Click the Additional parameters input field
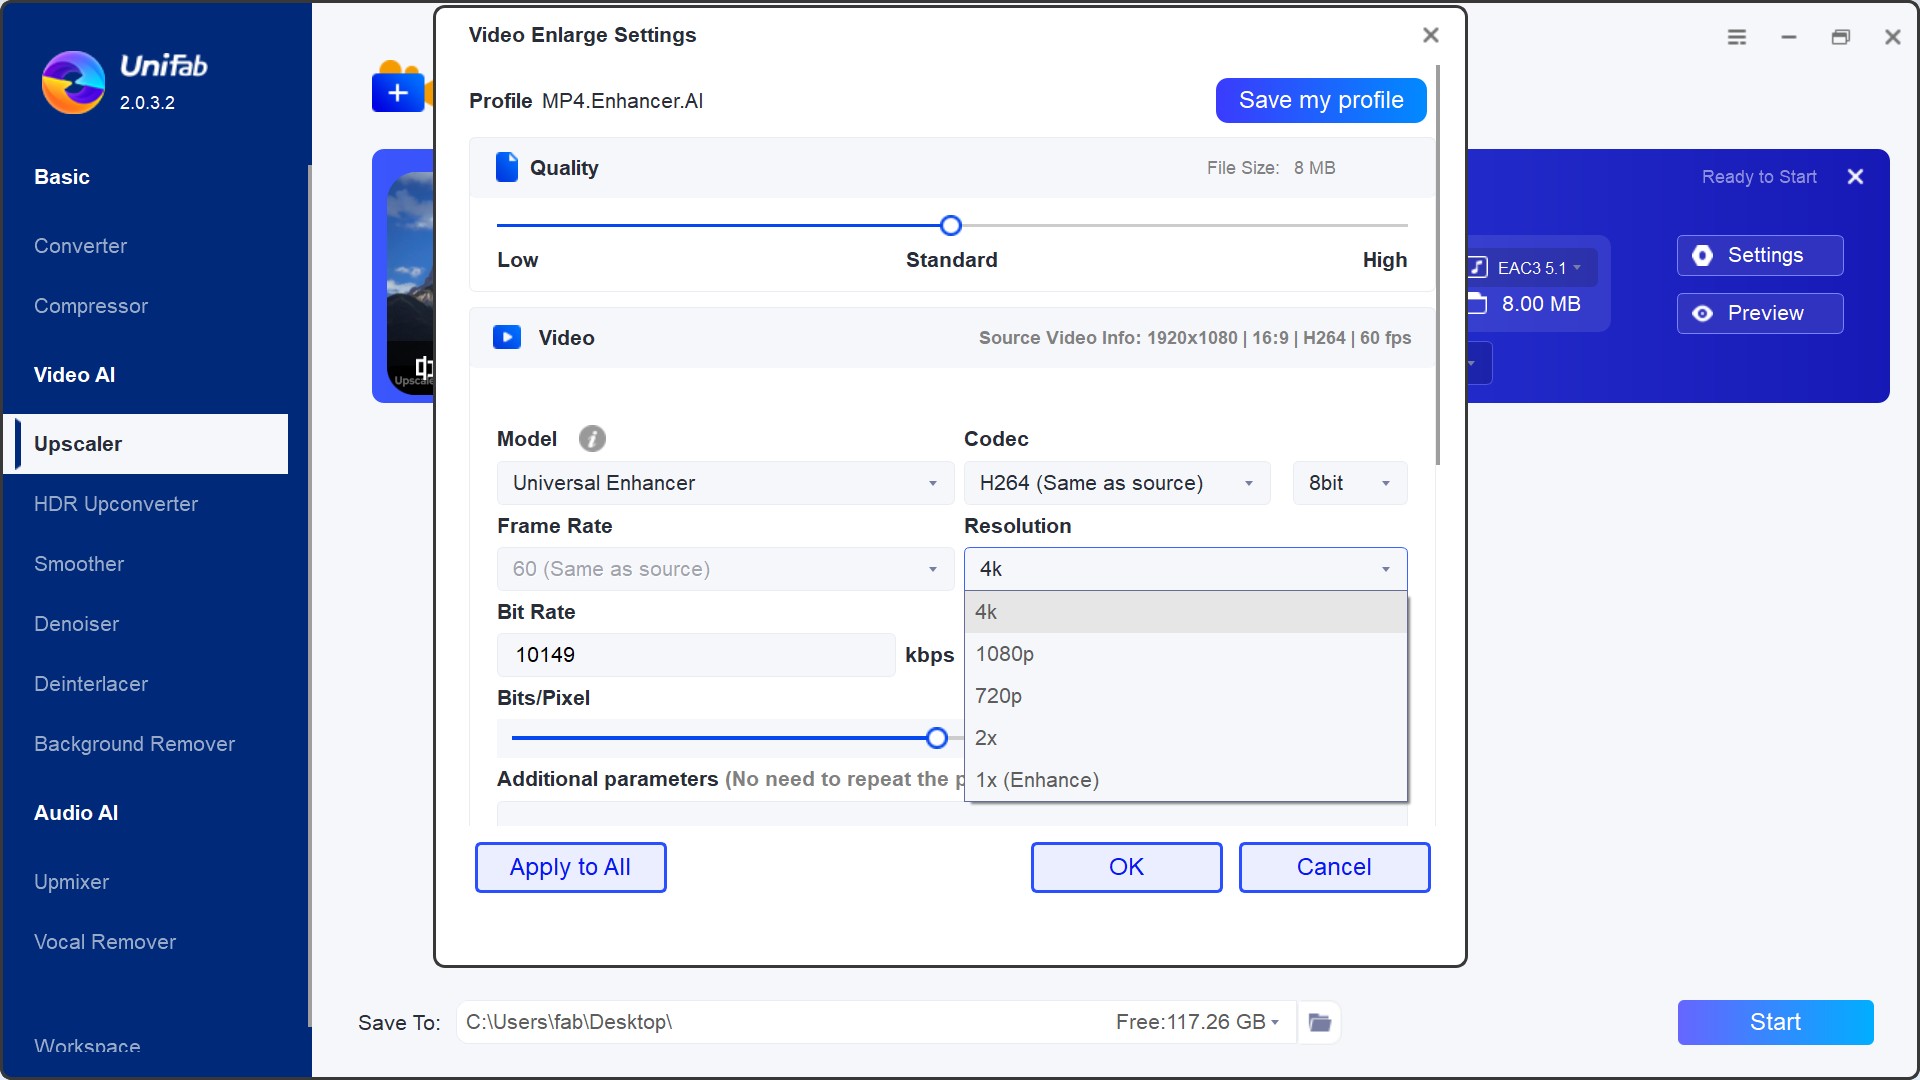 click(952, 814)
